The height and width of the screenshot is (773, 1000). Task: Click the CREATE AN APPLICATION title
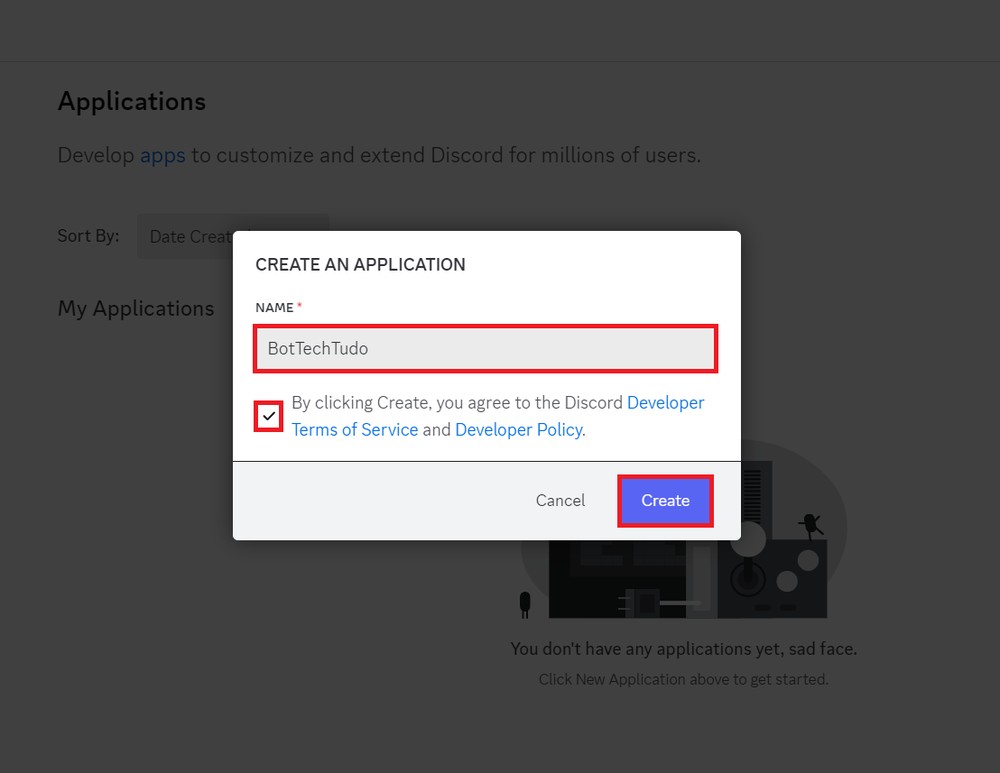(360, 264)
